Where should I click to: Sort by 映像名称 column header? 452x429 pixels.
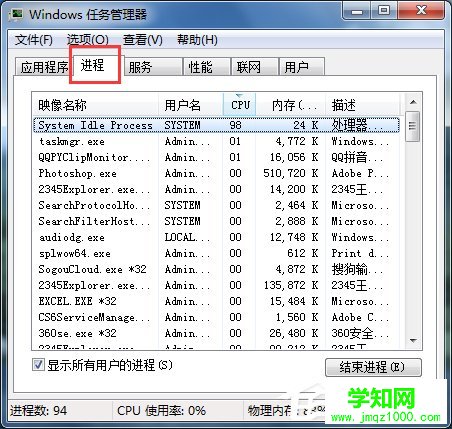click(x=95, y=105)
